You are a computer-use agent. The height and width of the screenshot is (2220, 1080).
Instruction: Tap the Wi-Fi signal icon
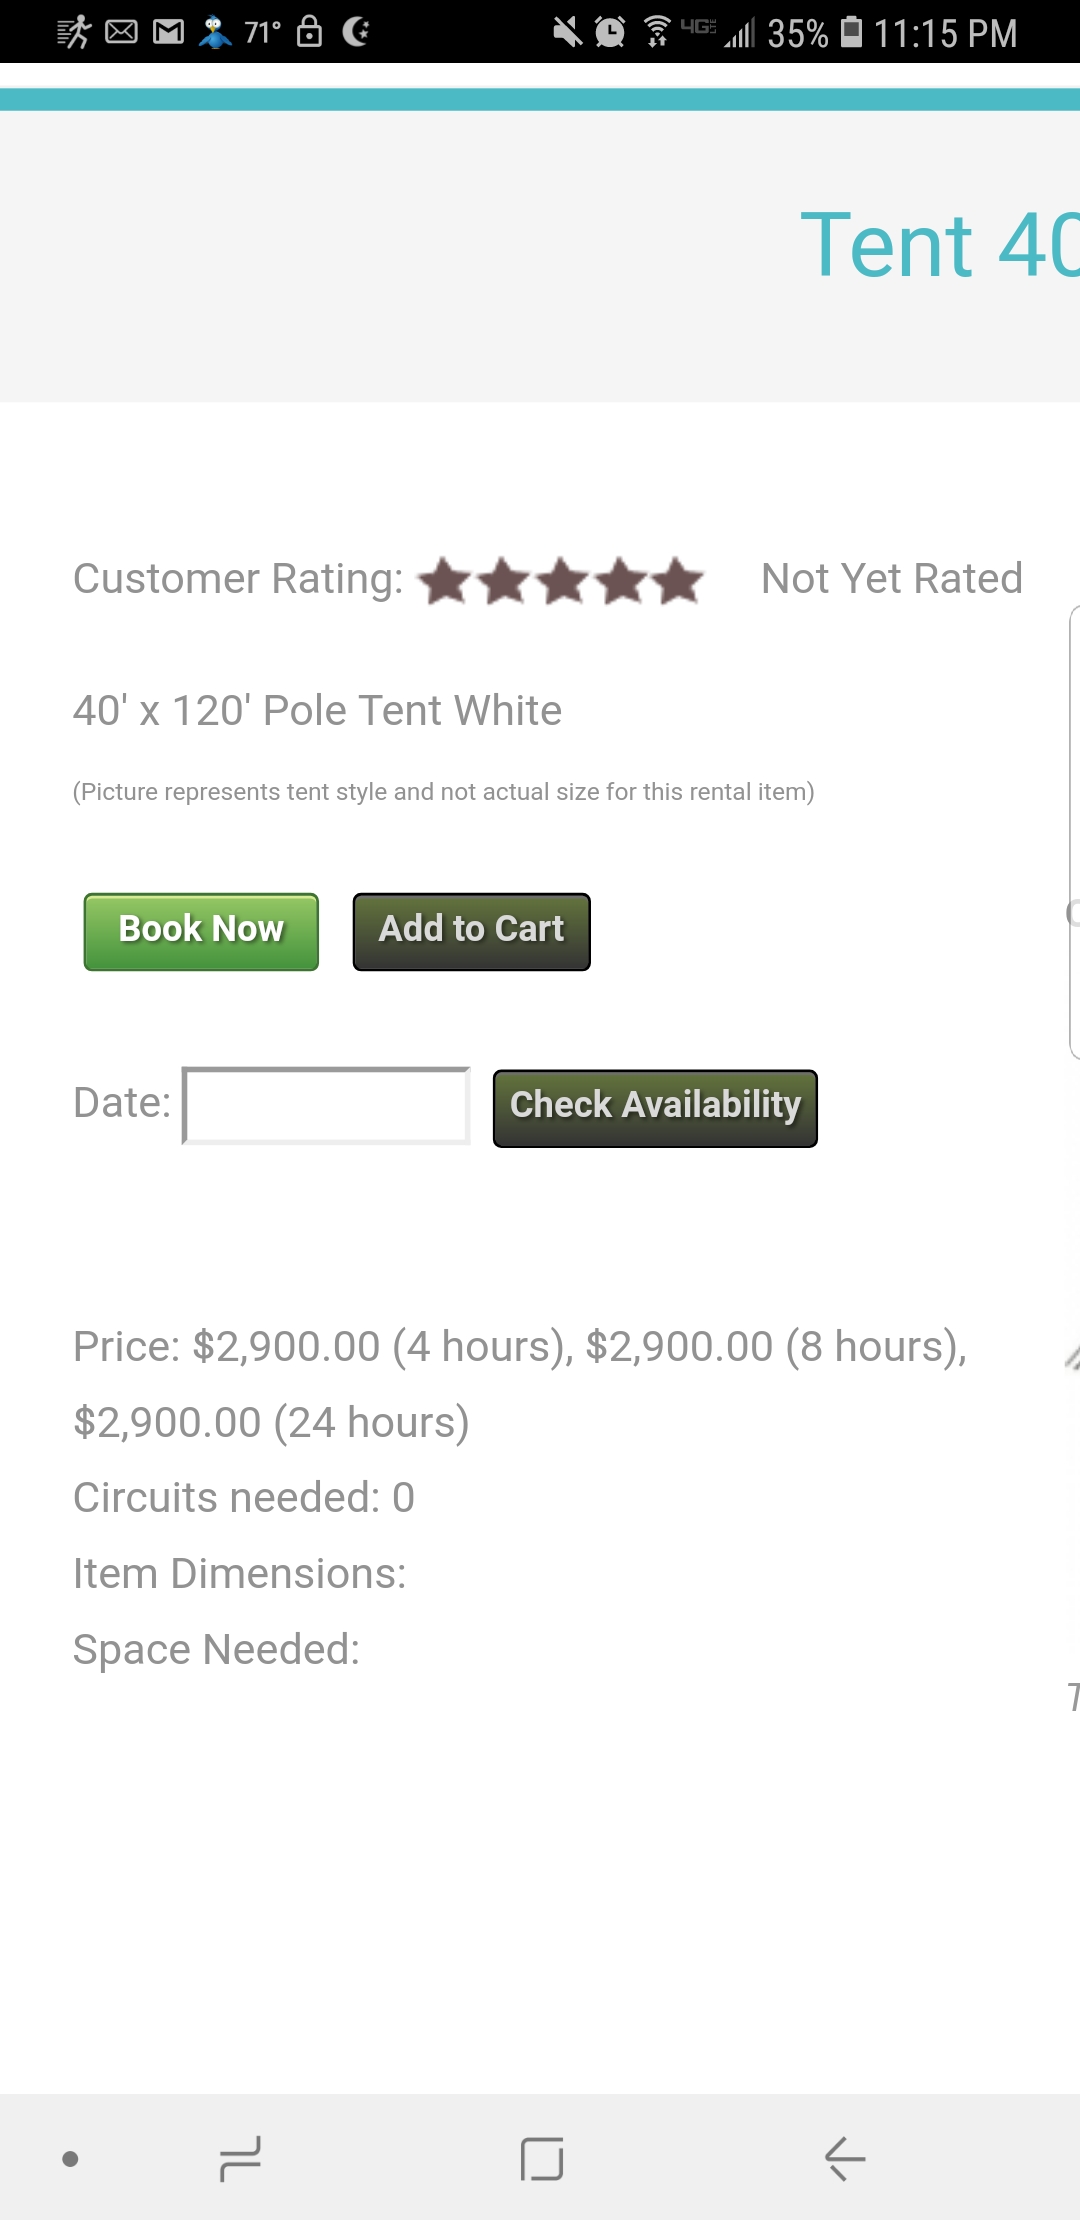657,33
